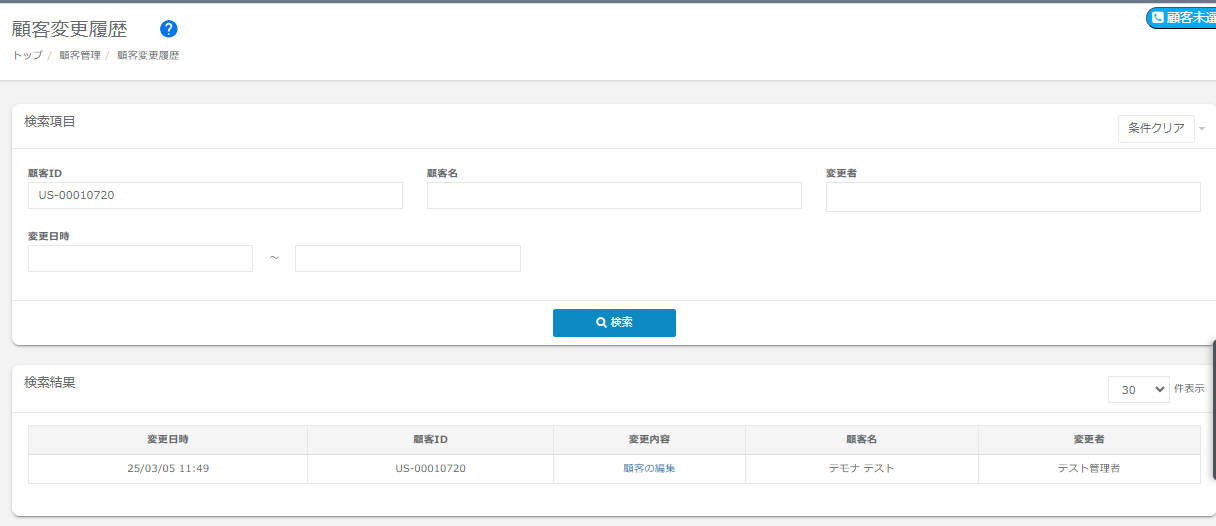The width and height of the screenshot is (1216, 526).
Task: Click the 変更内容 column header
Action: coord(649,440)
